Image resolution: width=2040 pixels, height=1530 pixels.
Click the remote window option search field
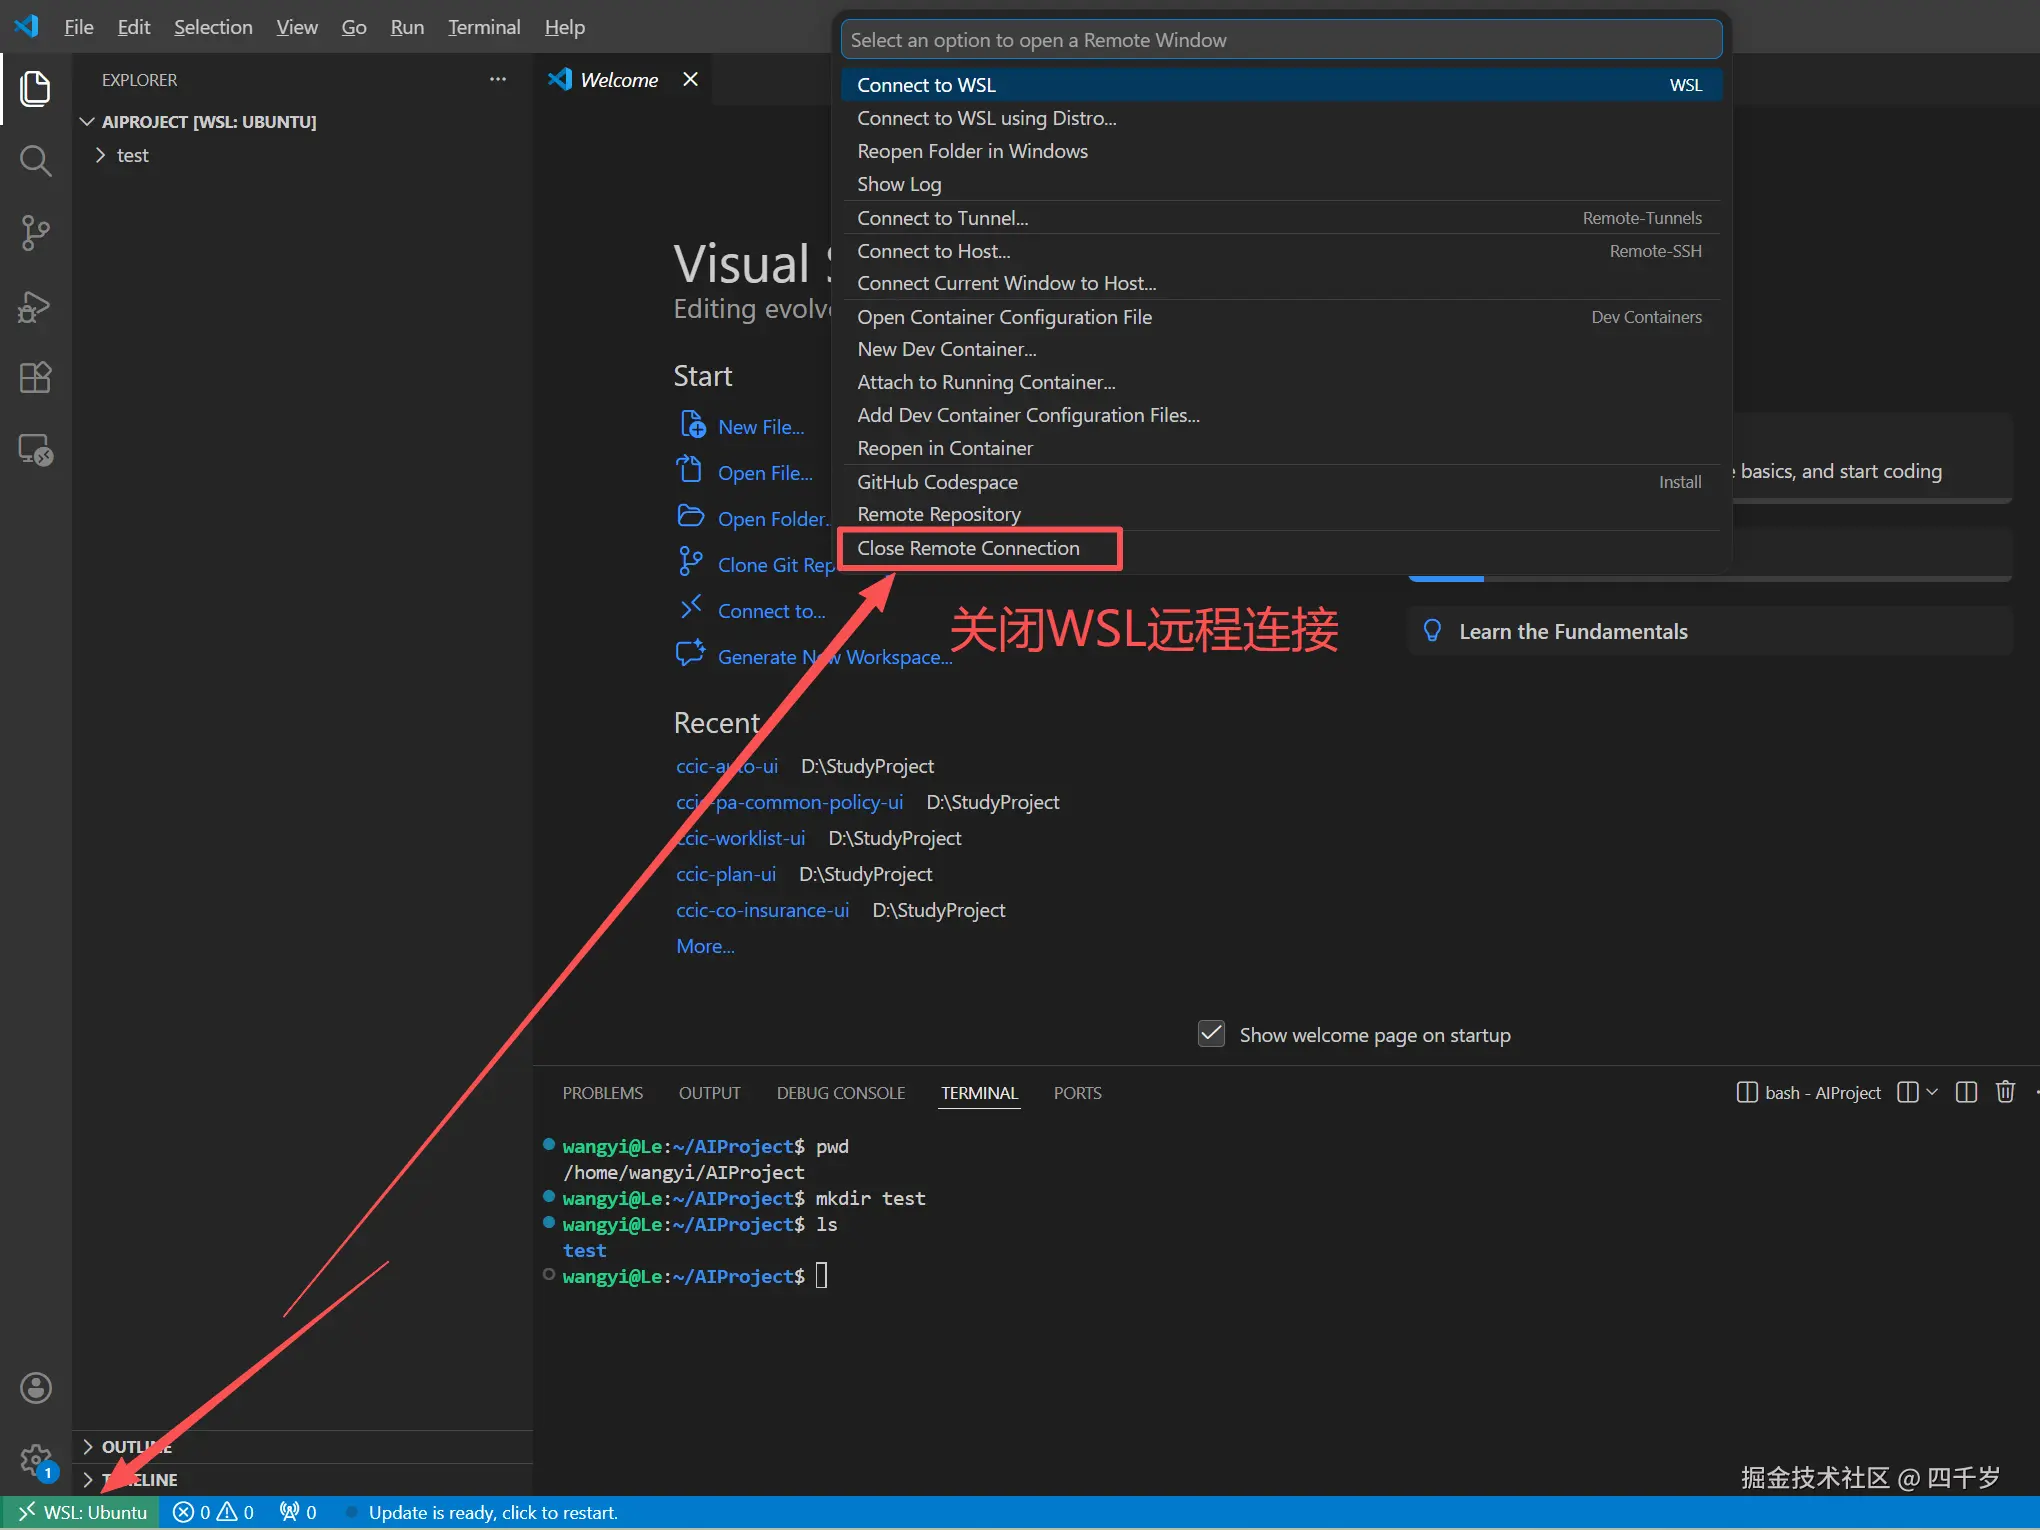pos(1280,40)
